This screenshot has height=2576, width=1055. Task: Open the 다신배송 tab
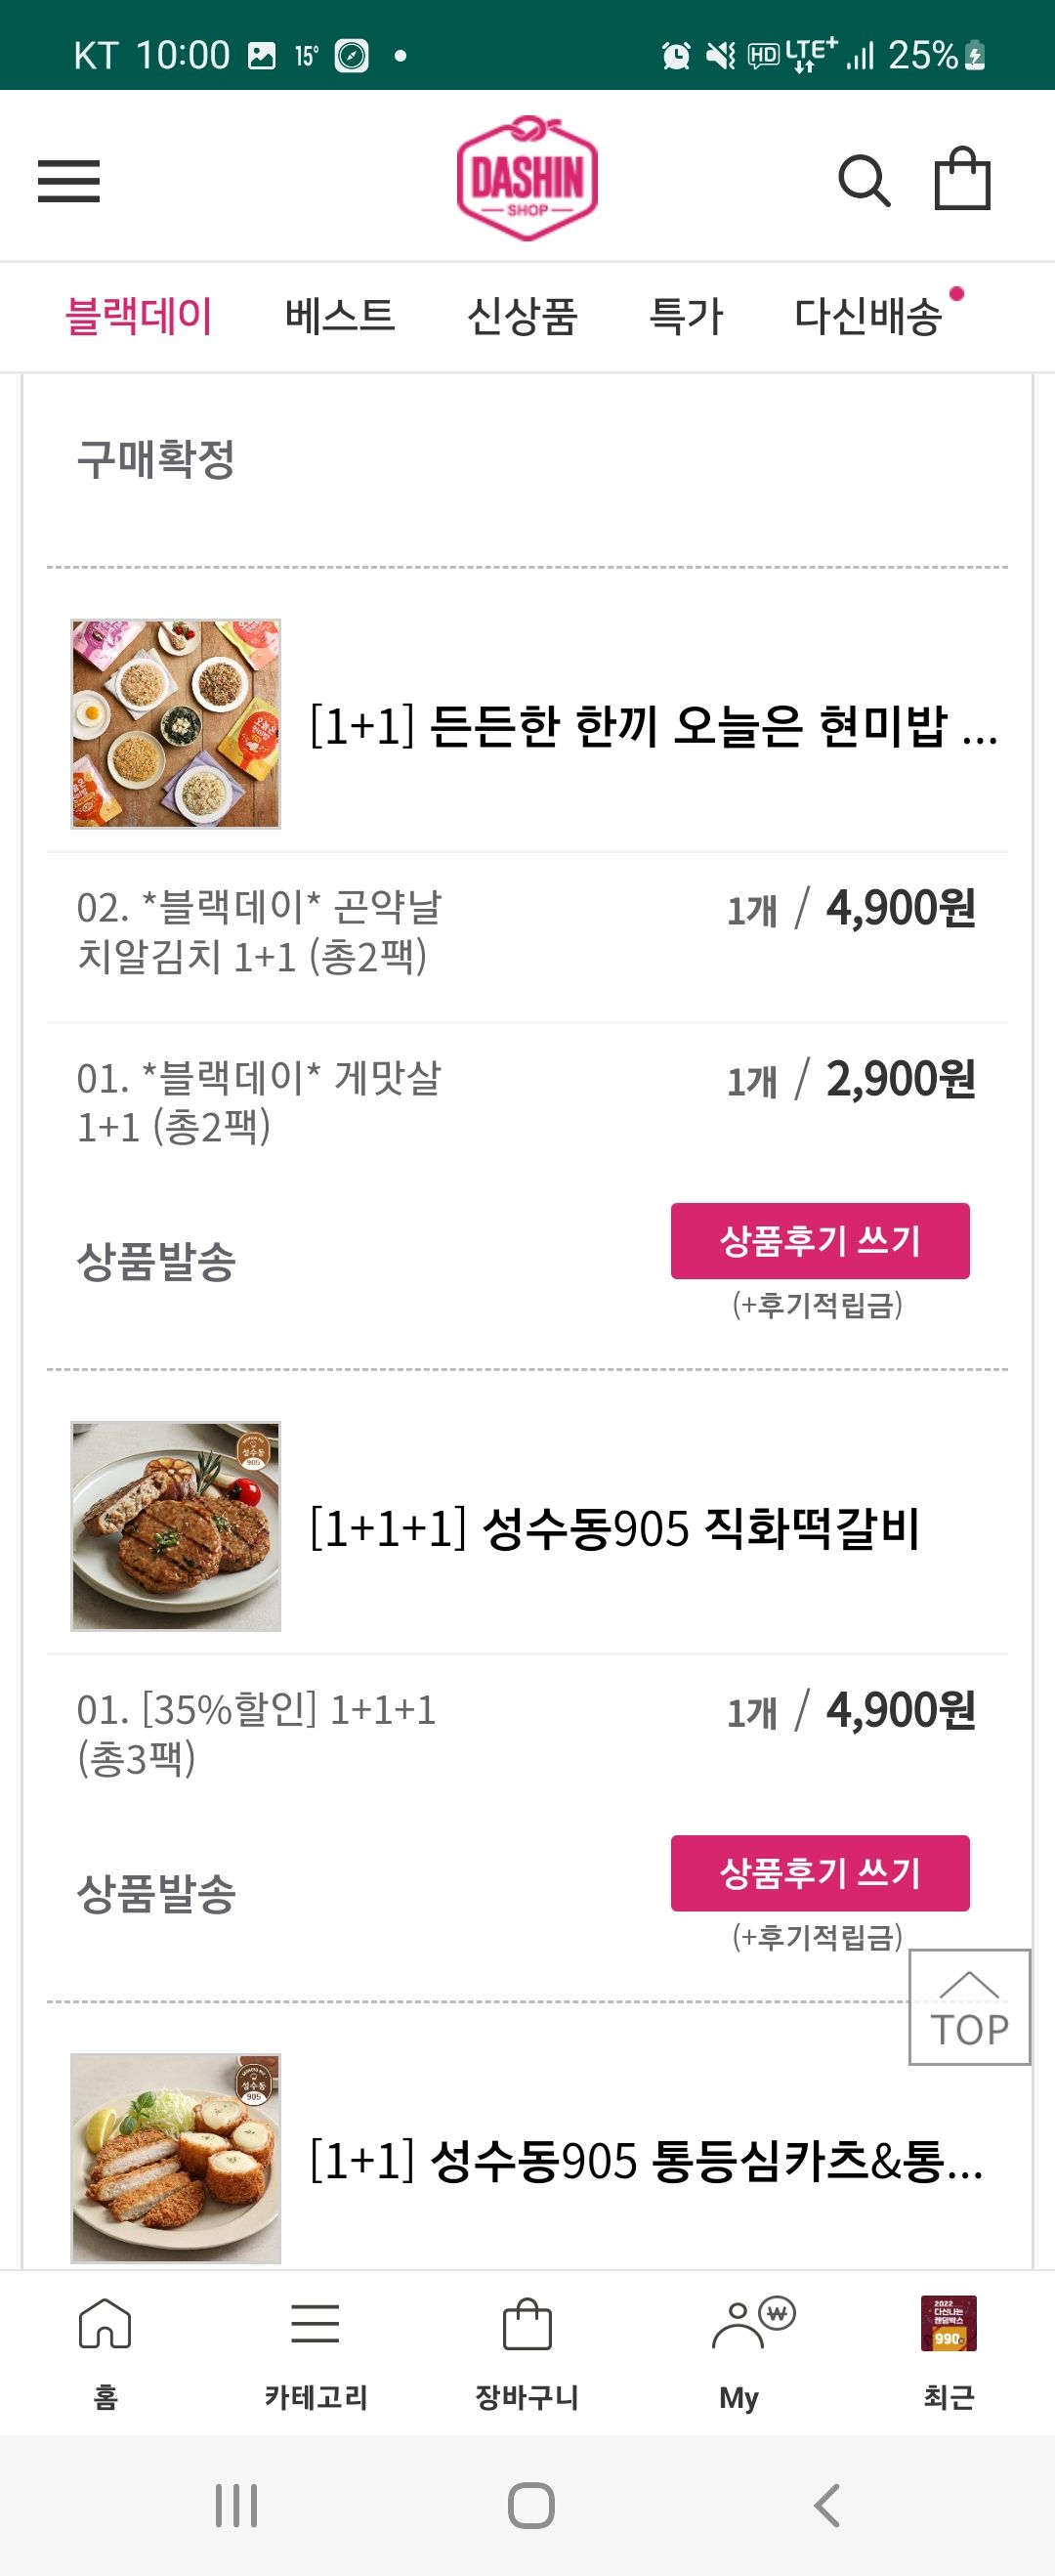(x=869, y=316)
